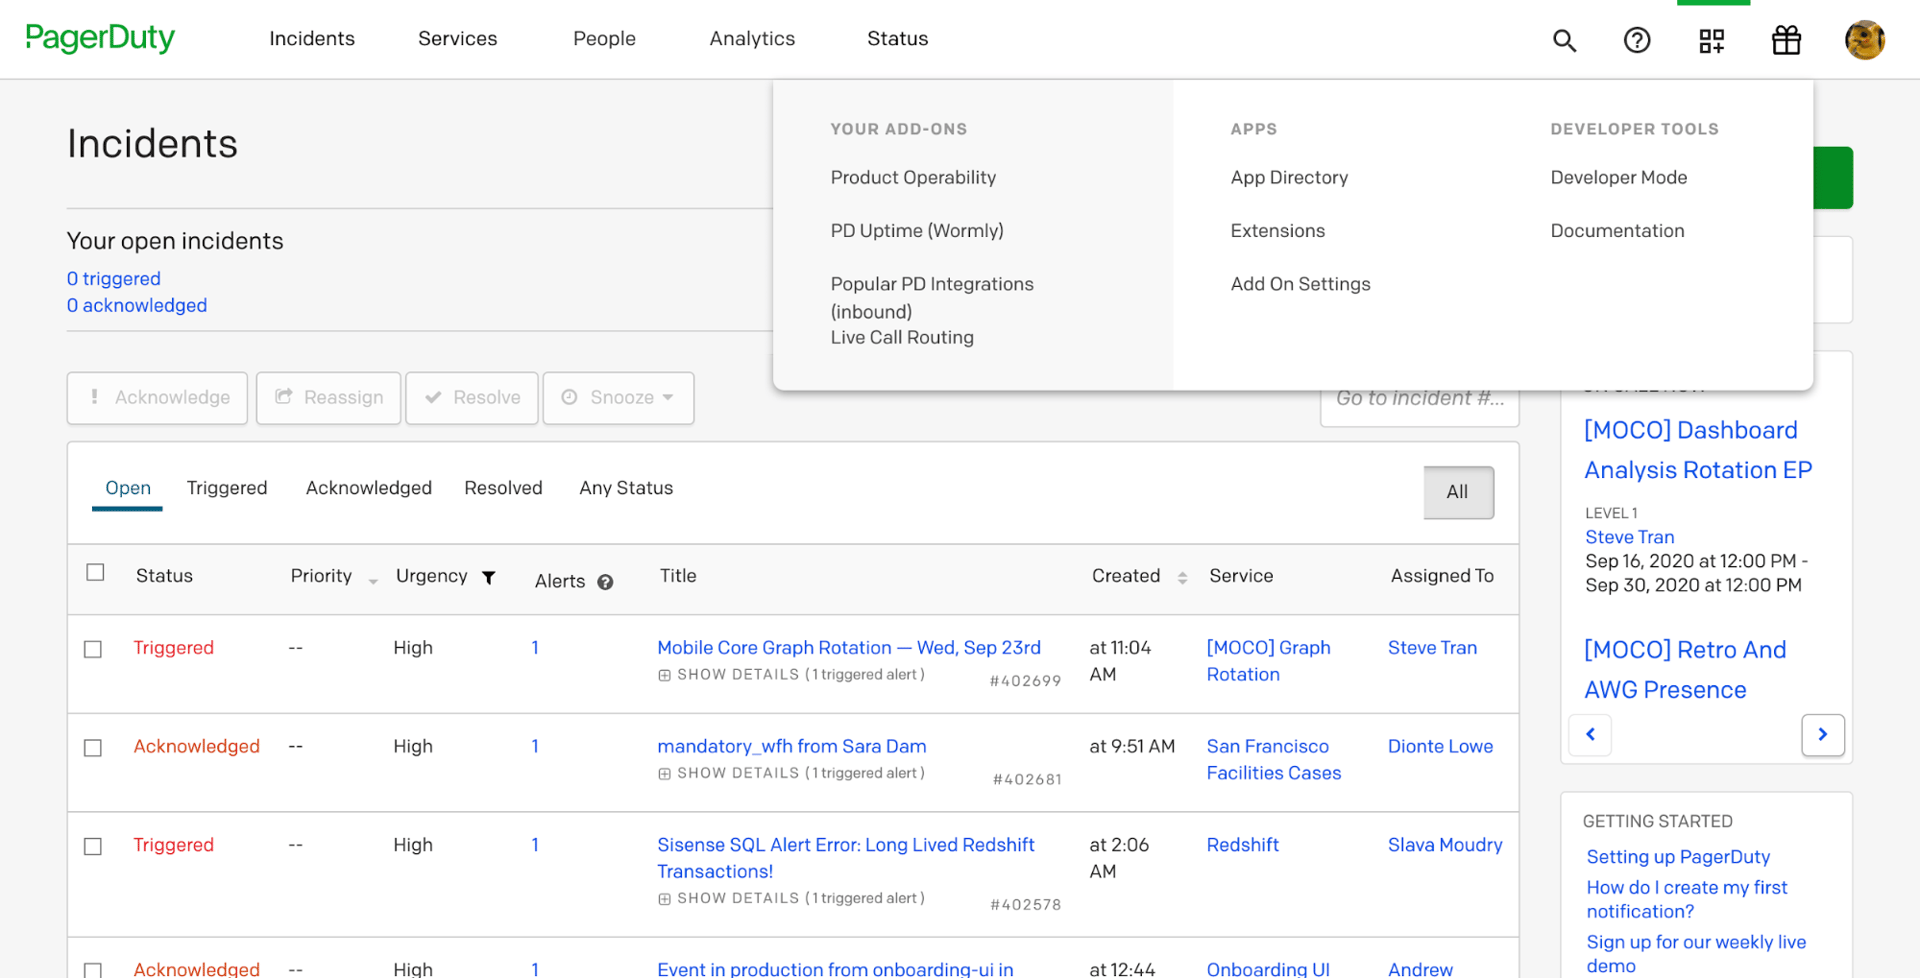This screenshot has height=978, width=1920.
Task: Click the apps grid add-ons icon
Action: click(1712, 40)
